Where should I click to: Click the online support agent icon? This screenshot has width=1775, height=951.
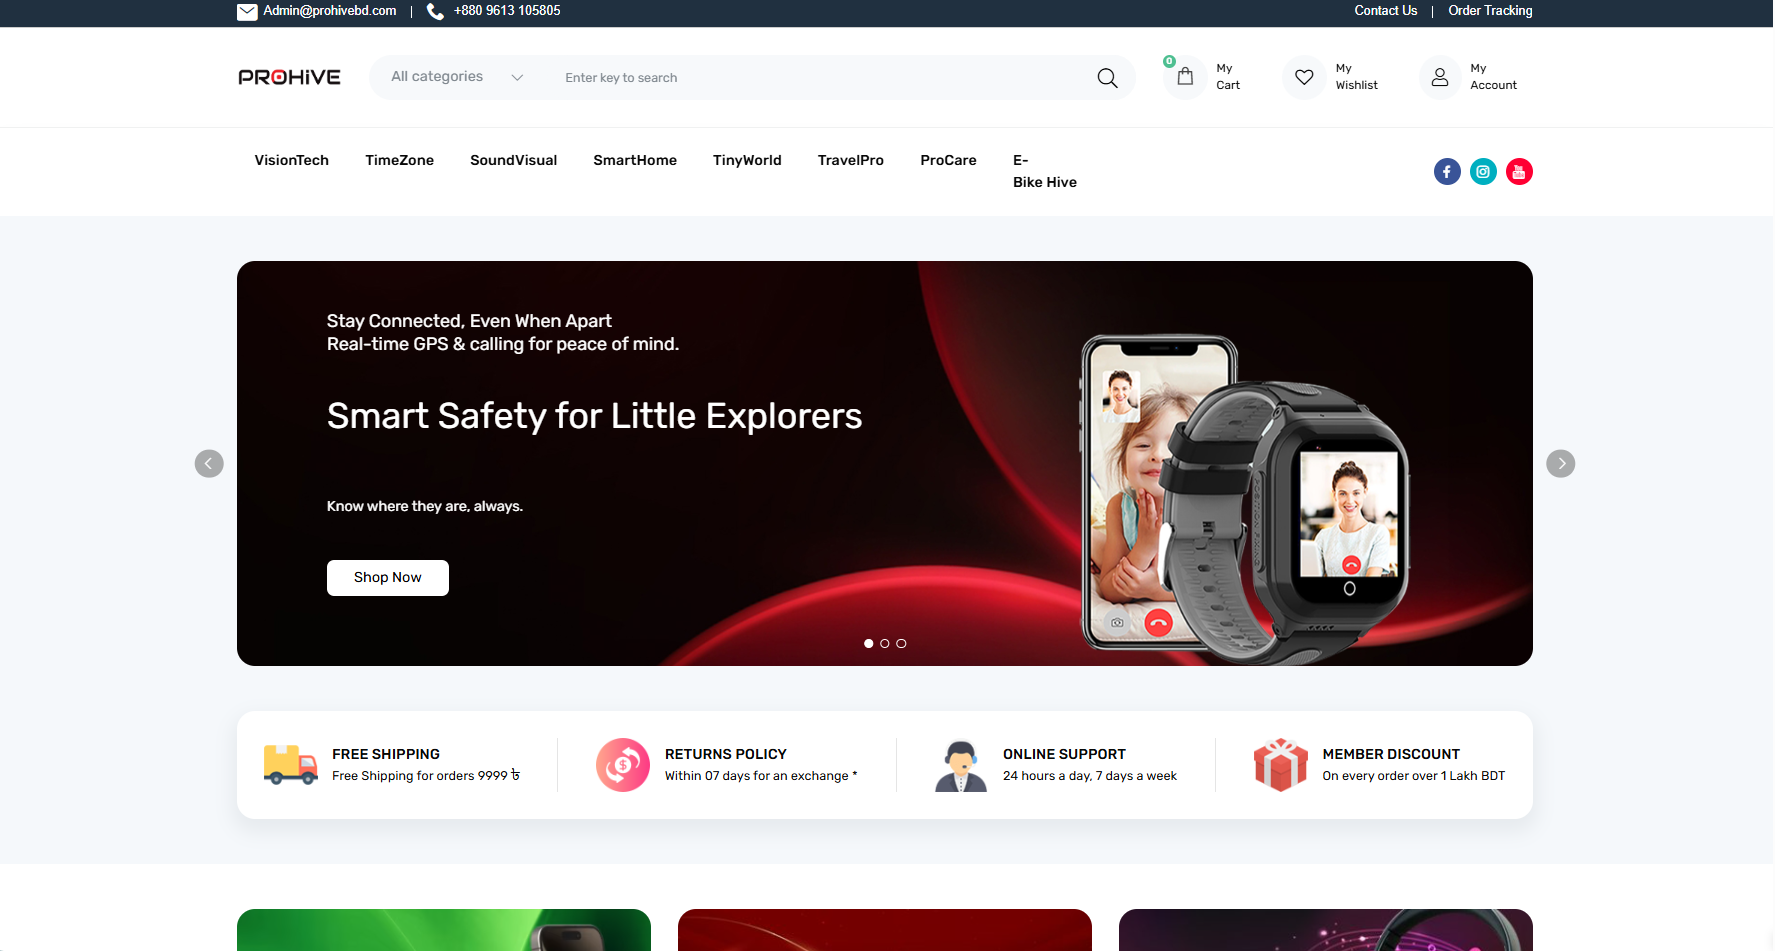click(961, 766)
